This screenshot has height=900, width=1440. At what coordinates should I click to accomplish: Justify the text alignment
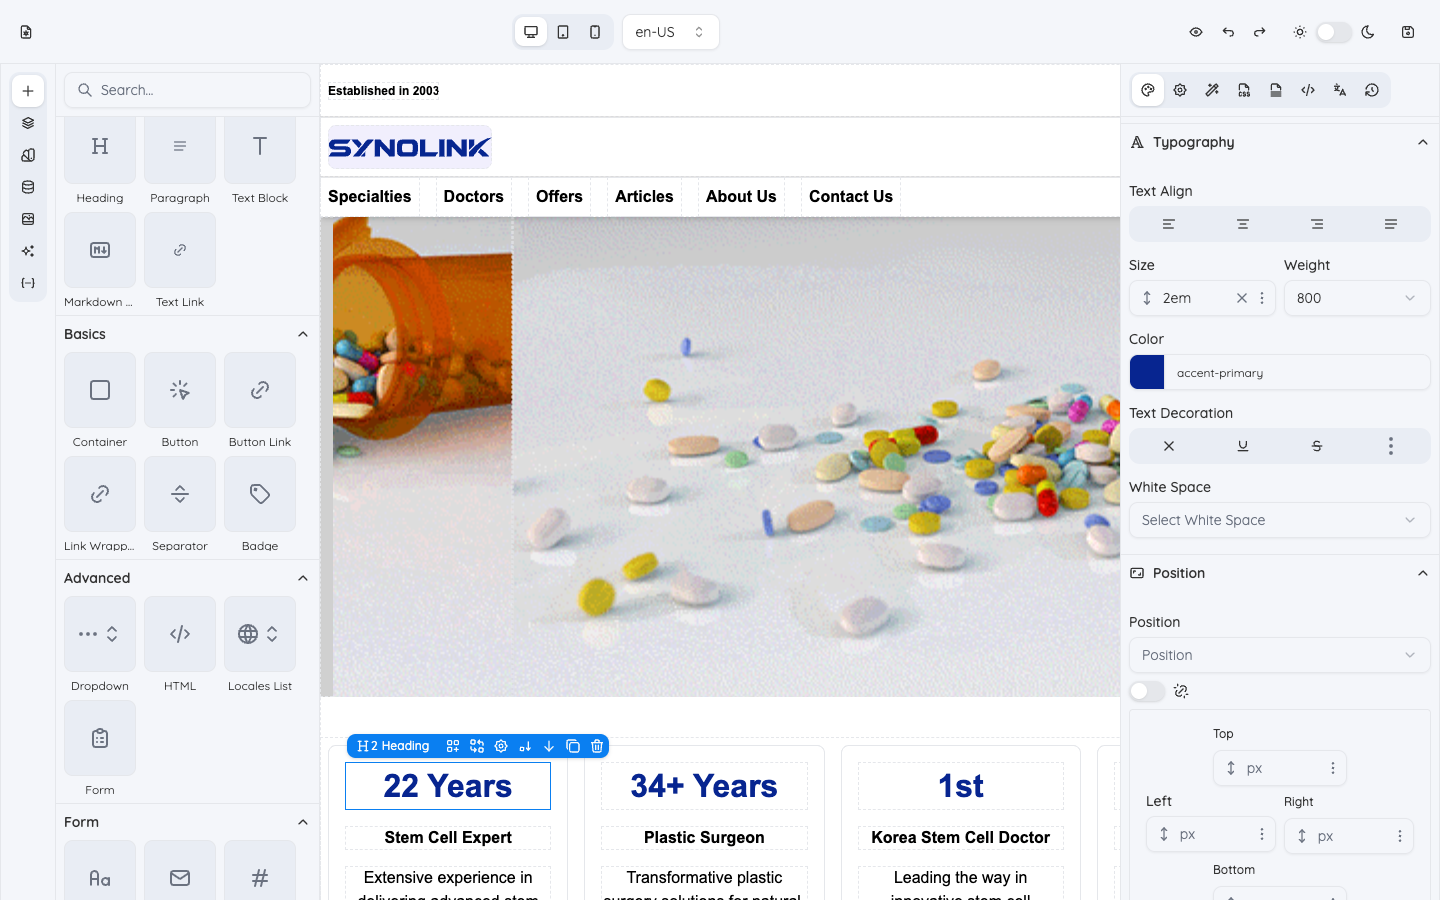tap(1391, 224)
